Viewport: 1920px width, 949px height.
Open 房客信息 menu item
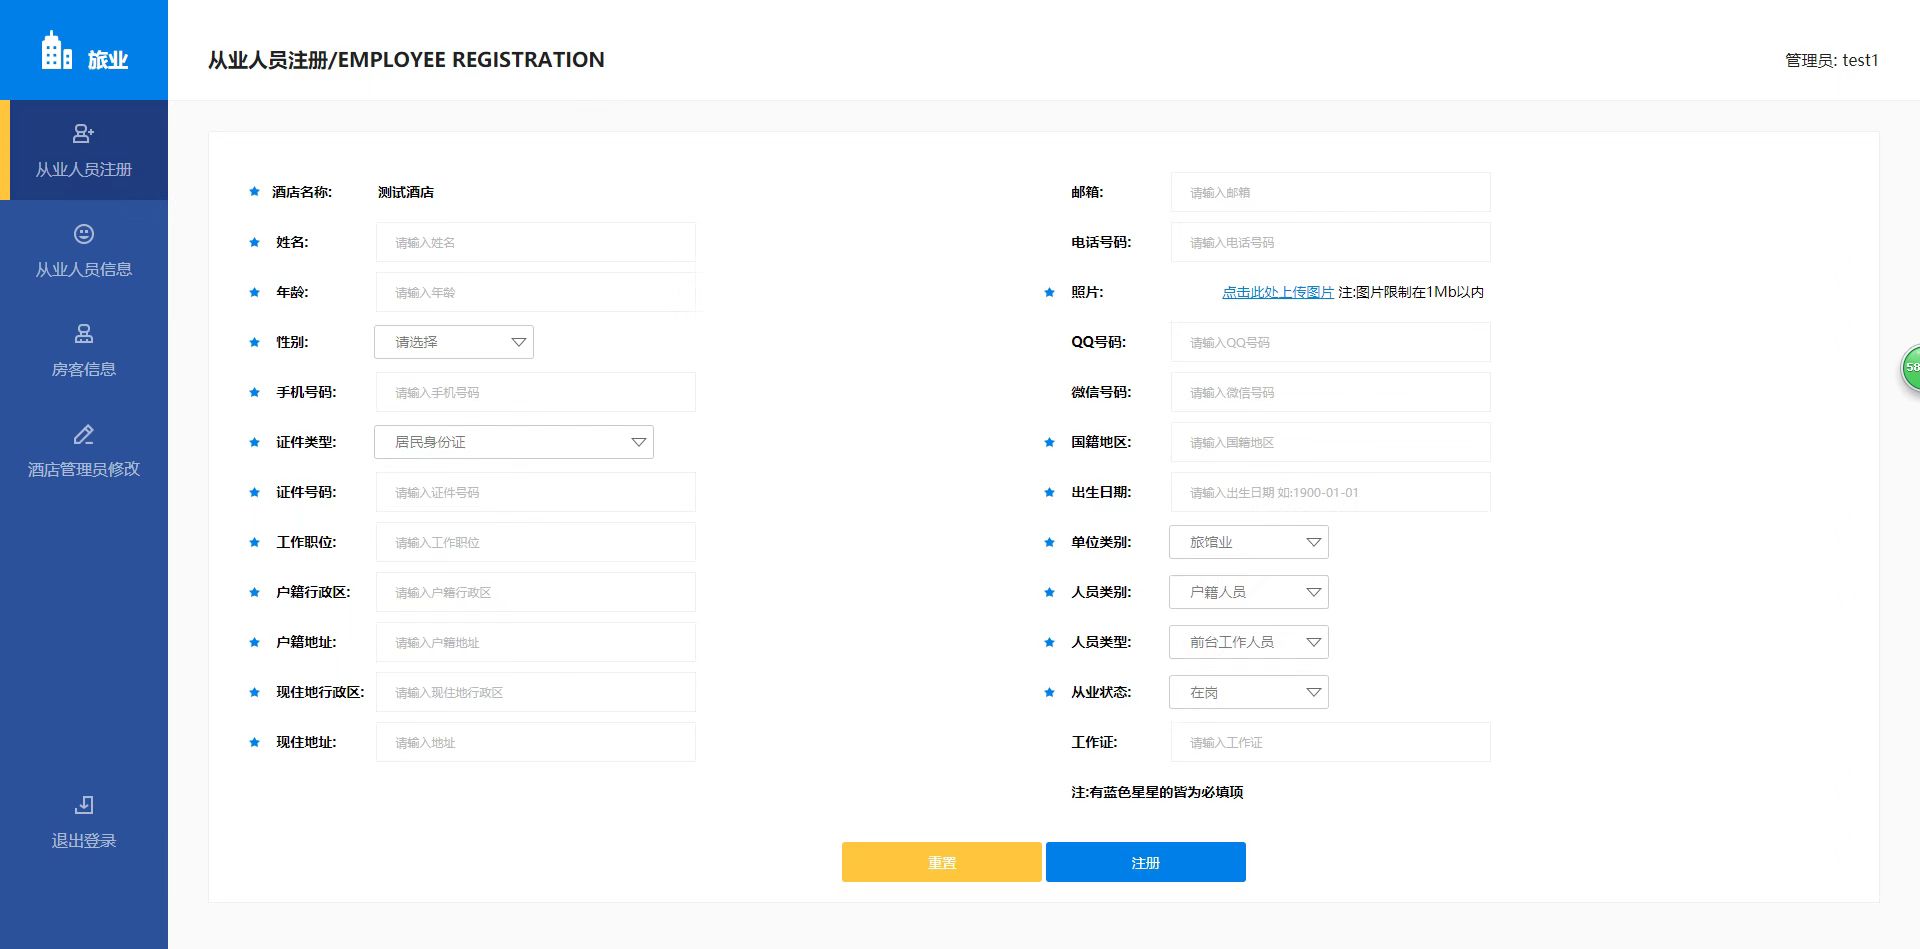(84, 350)
